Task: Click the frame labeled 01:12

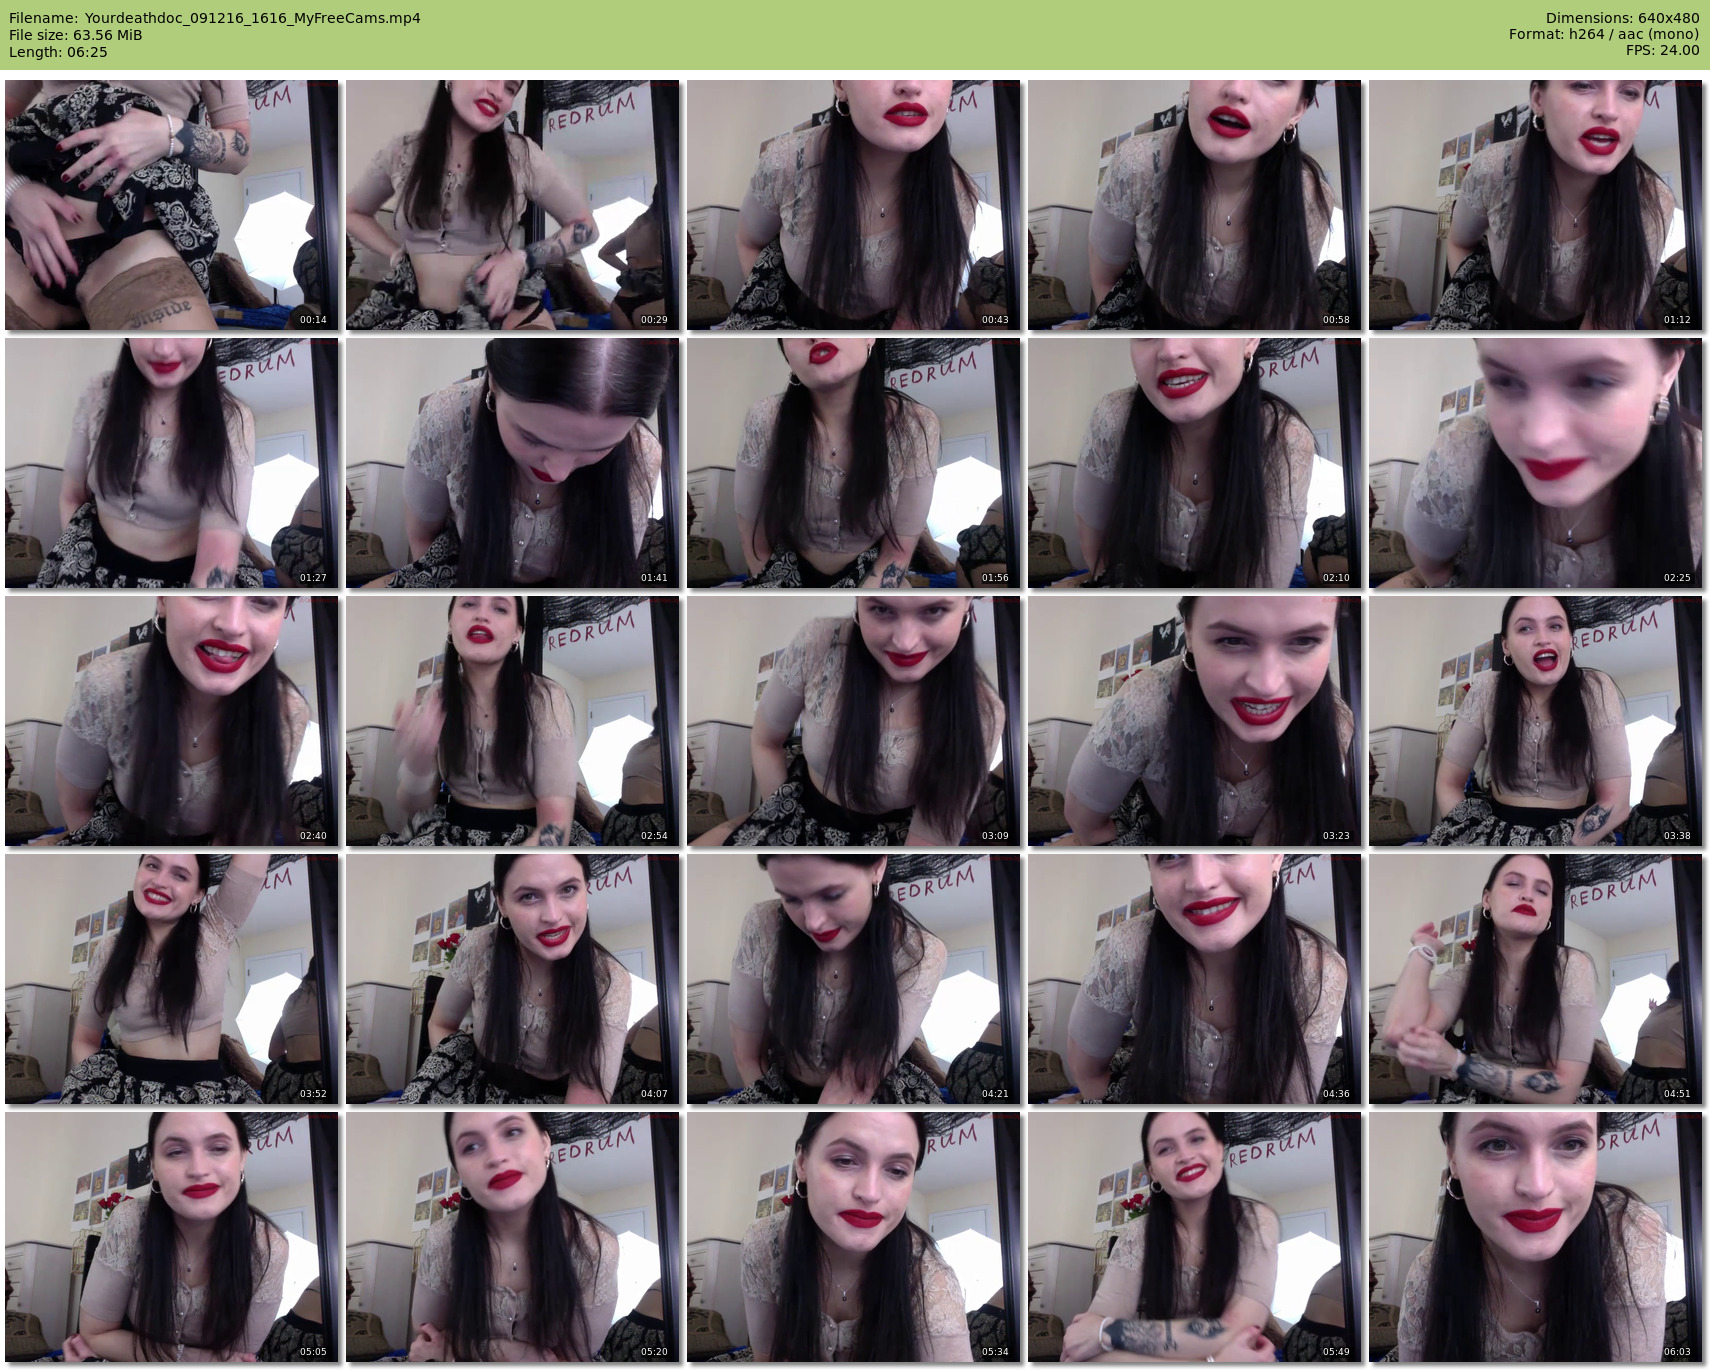Action: [1535, 205]
